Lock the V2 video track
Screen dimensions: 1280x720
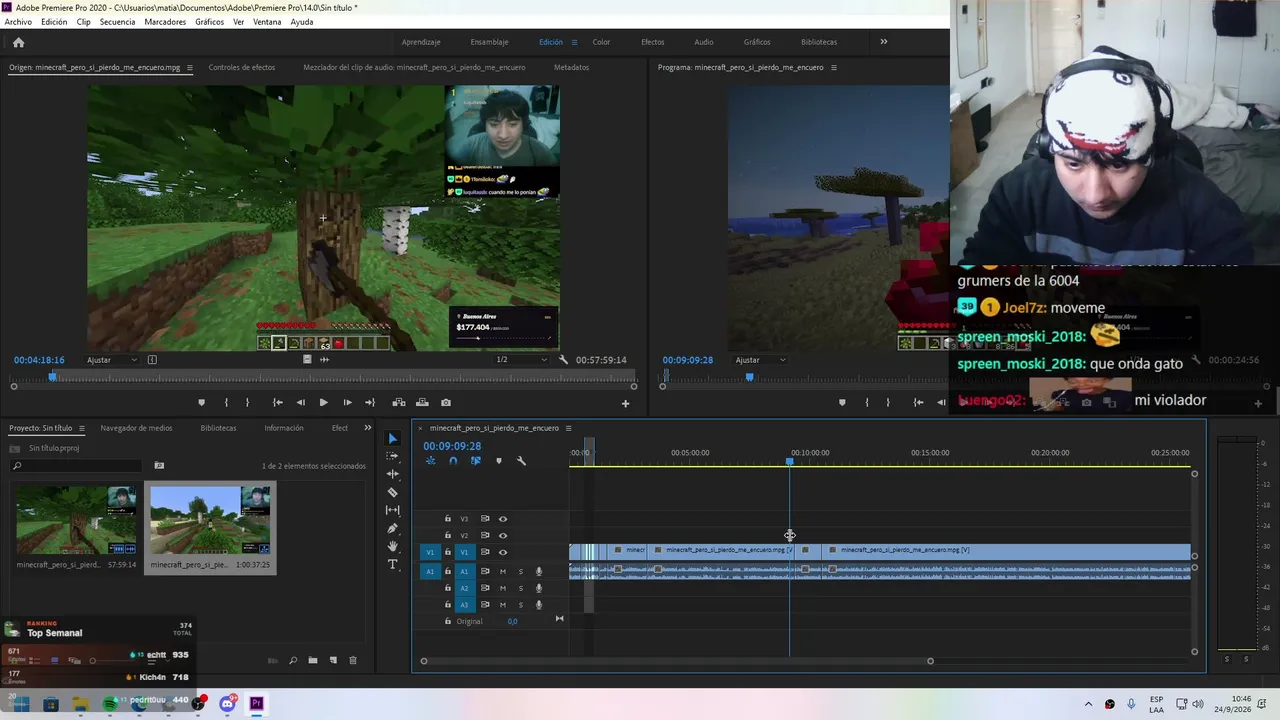(447, 535)
